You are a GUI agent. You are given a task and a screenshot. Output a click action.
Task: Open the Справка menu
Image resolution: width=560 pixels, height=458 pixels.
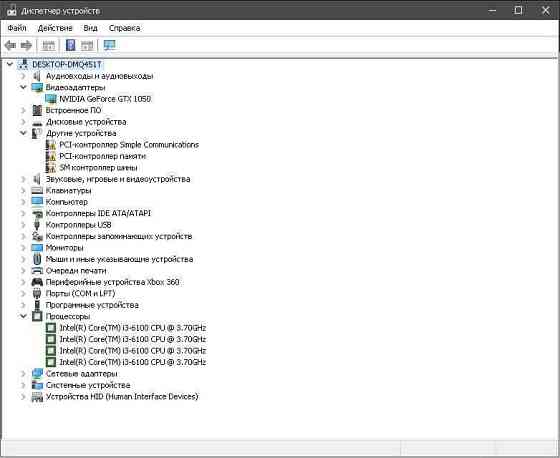[x=124, y=28]
